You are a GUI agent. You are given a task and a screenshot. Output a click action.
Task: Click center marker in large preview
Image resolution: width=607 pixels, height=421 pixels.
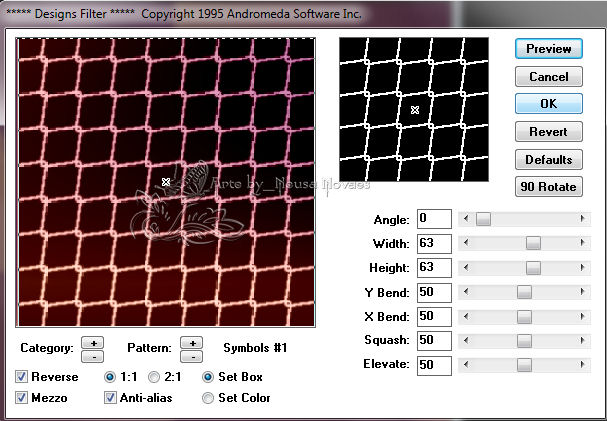coord(166,182)
